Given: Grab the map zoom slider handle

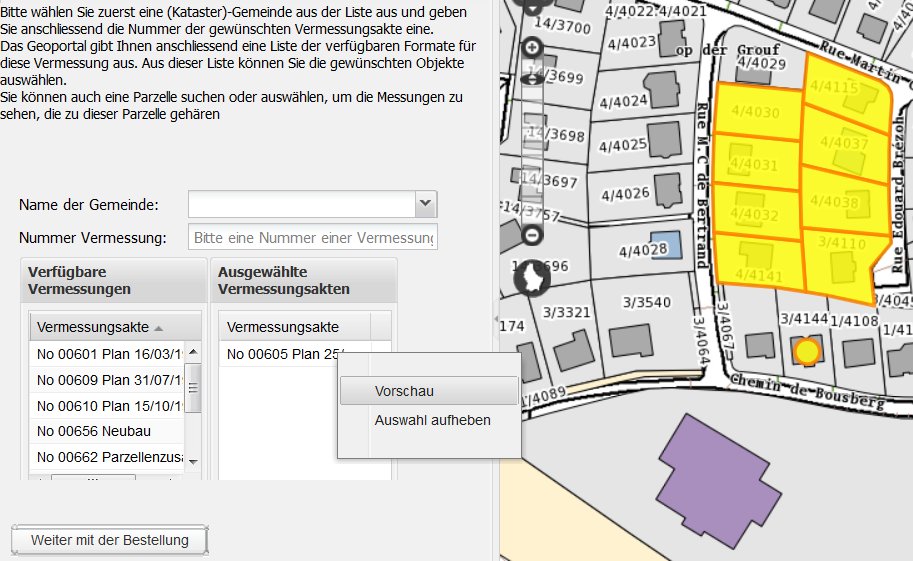Looking at the screenshot, I should (x=532, y=79).
